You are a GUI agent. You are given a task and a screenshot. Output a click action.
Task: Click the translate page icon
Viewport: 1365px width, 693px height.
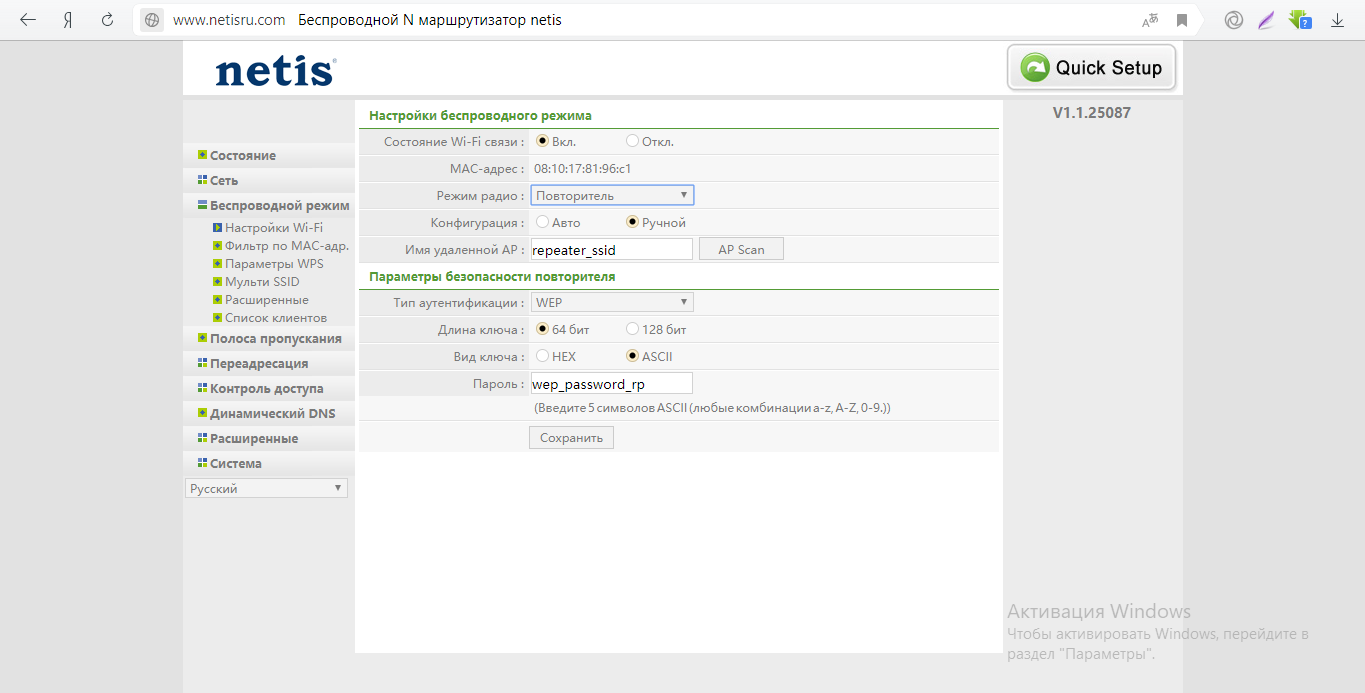tap(1151, 20)
